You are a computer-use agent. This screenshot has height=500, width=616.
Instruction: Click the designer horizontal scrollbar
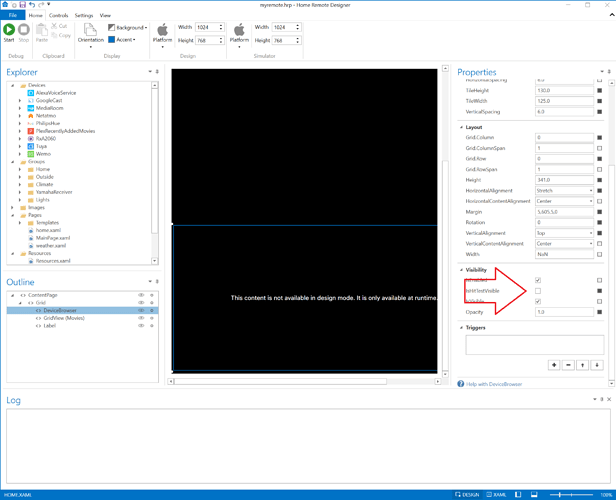click(x=280, y=381)
